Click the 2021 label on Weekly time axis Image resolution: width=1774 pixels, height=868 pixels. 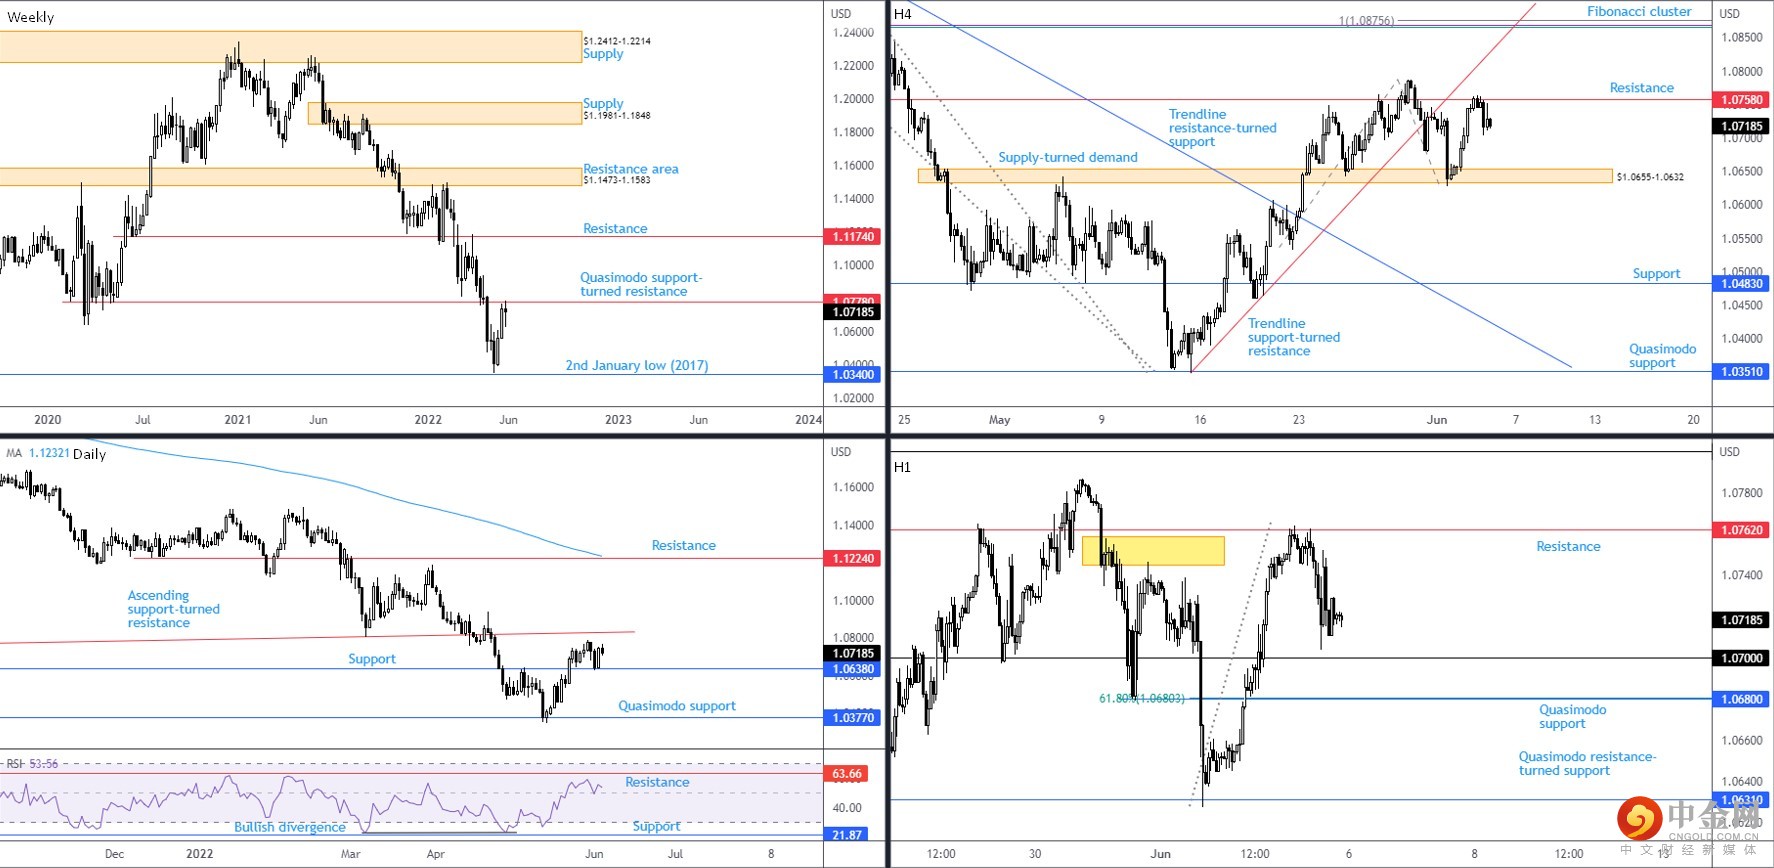(238, 420)
